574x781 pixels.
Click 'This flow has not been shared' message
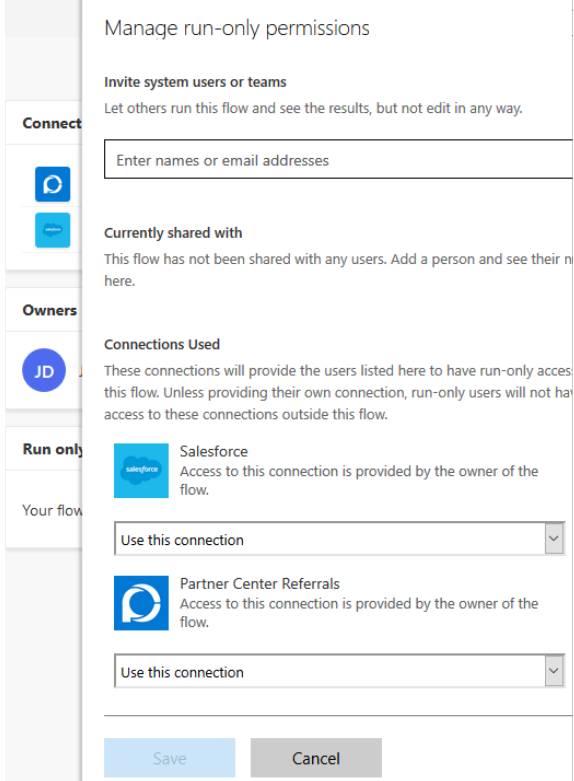pyautogui.click(x=338, y=269)
